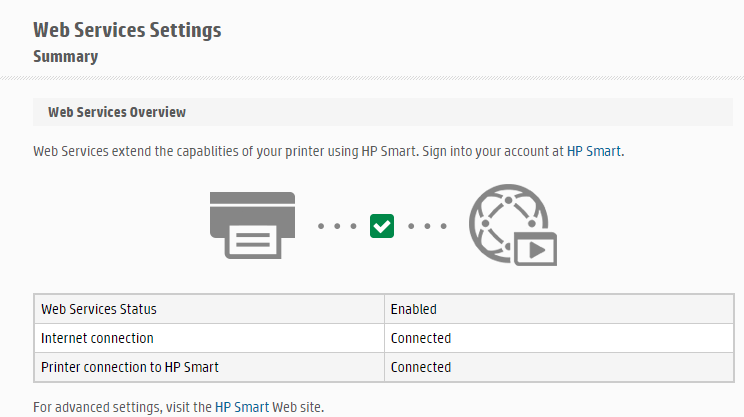Screen dimensions: 744x417
Task: Click the green checkmark connection status icon
Action: 382,226
